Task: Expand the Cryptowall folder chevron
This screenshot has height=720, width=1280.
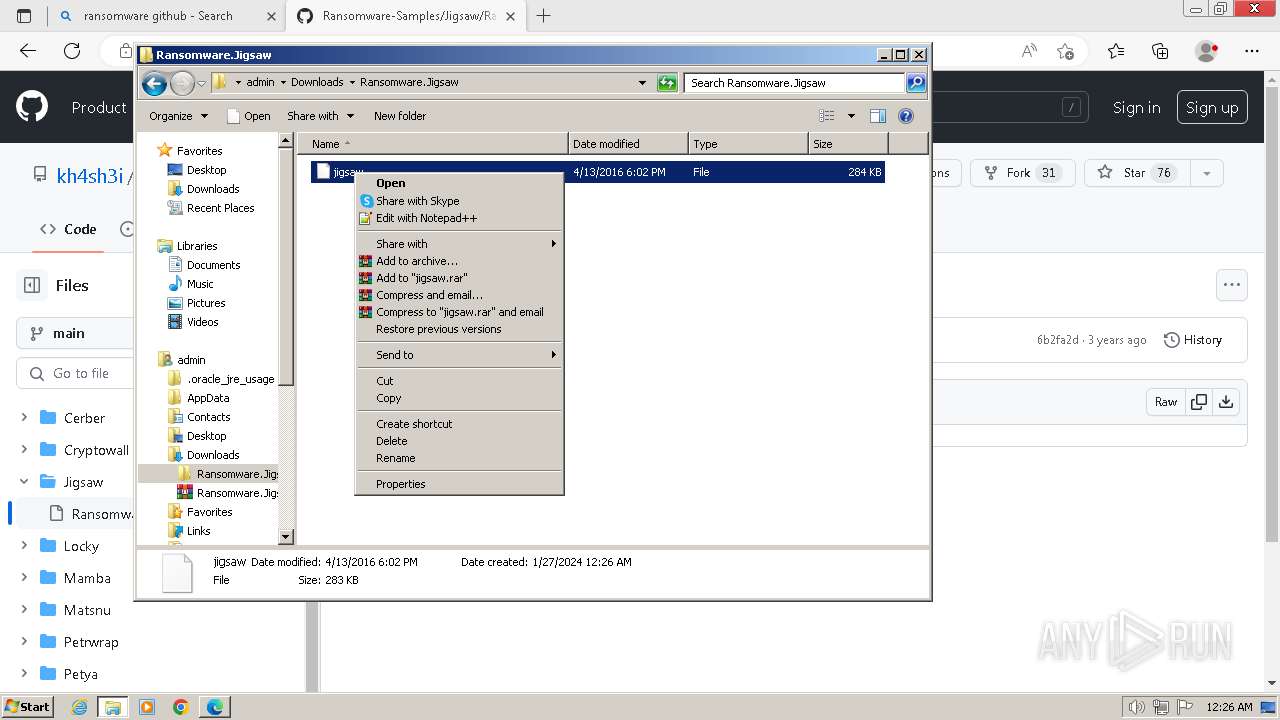Action: [x=24, y=450]
